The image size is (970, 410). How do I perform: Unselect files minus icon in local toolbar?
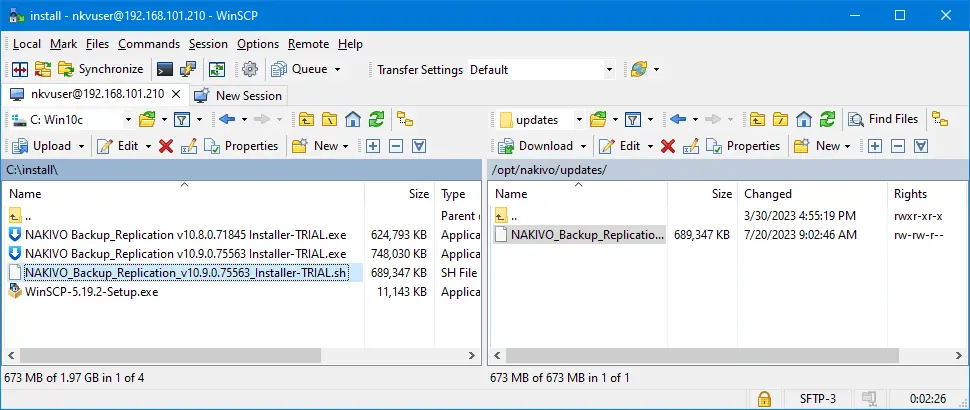tap(396, 146)
